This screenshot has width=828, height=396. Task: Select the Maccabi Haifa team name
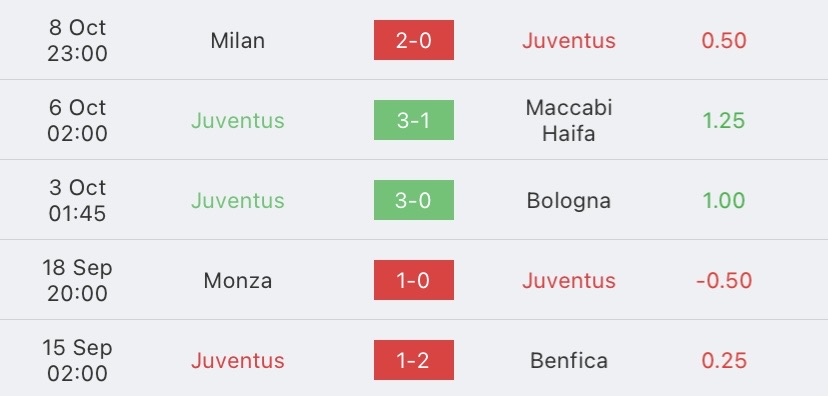click(569, 120)
